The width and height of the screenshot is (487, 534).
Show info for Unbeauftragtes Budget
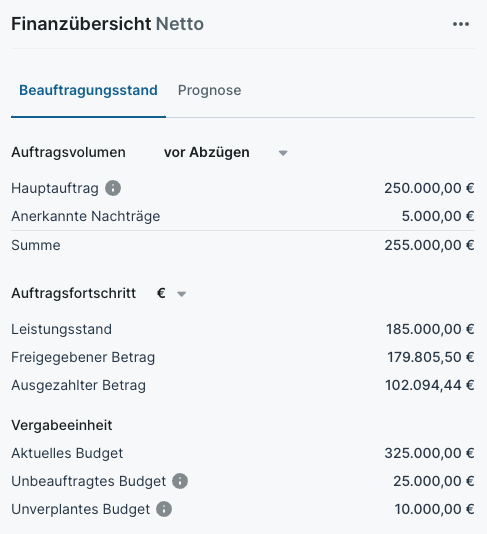pos(180,481)
